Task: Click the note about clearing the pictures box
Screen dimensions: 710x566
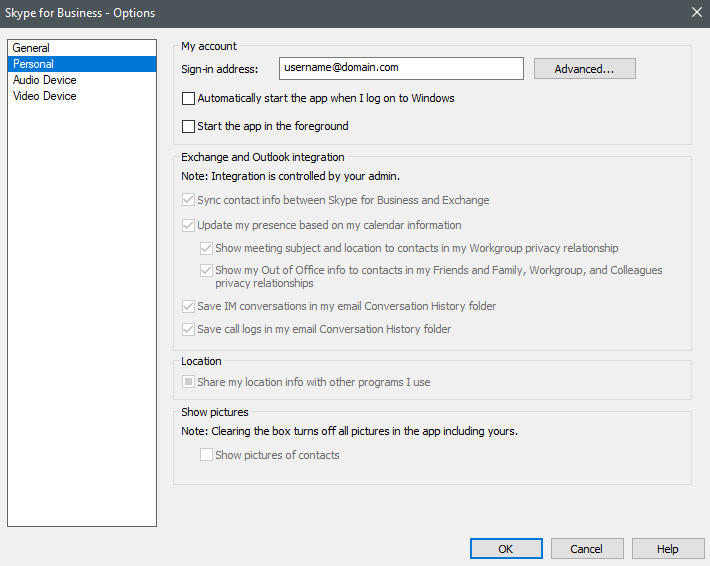Action: (x=349, y=431)
